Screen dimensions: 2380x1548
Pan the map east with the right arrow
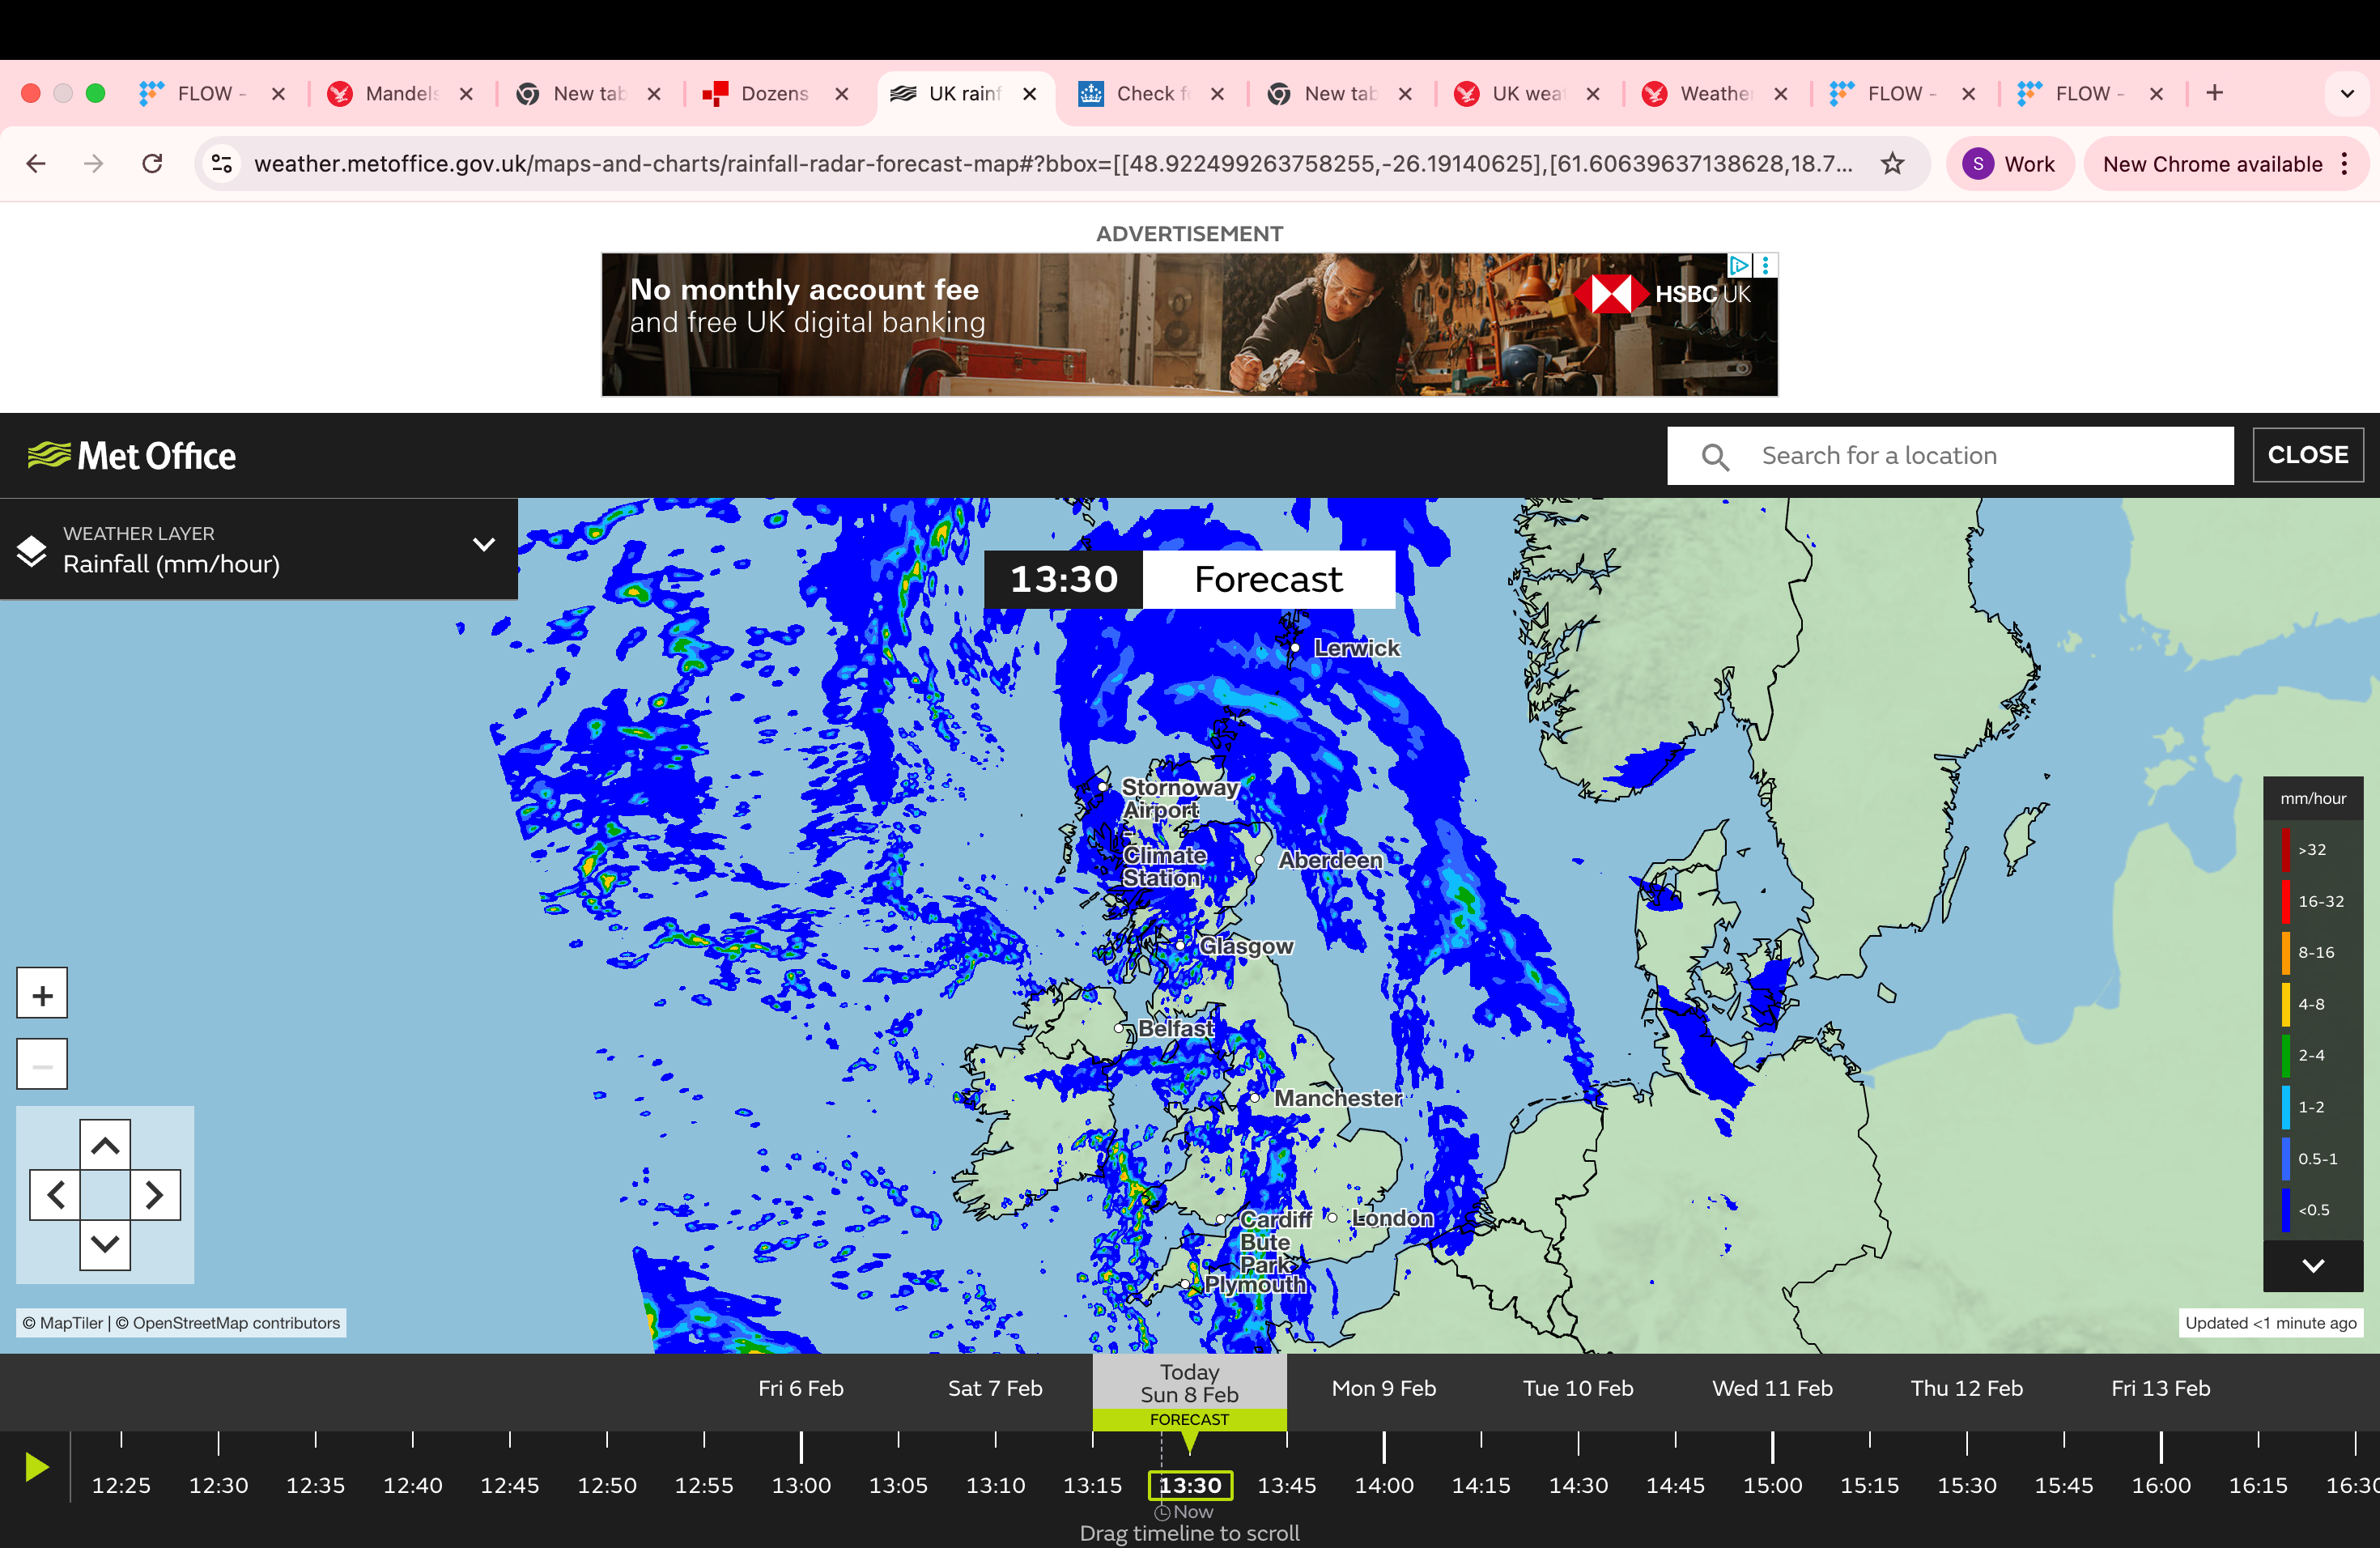(x=155, y=1195)
